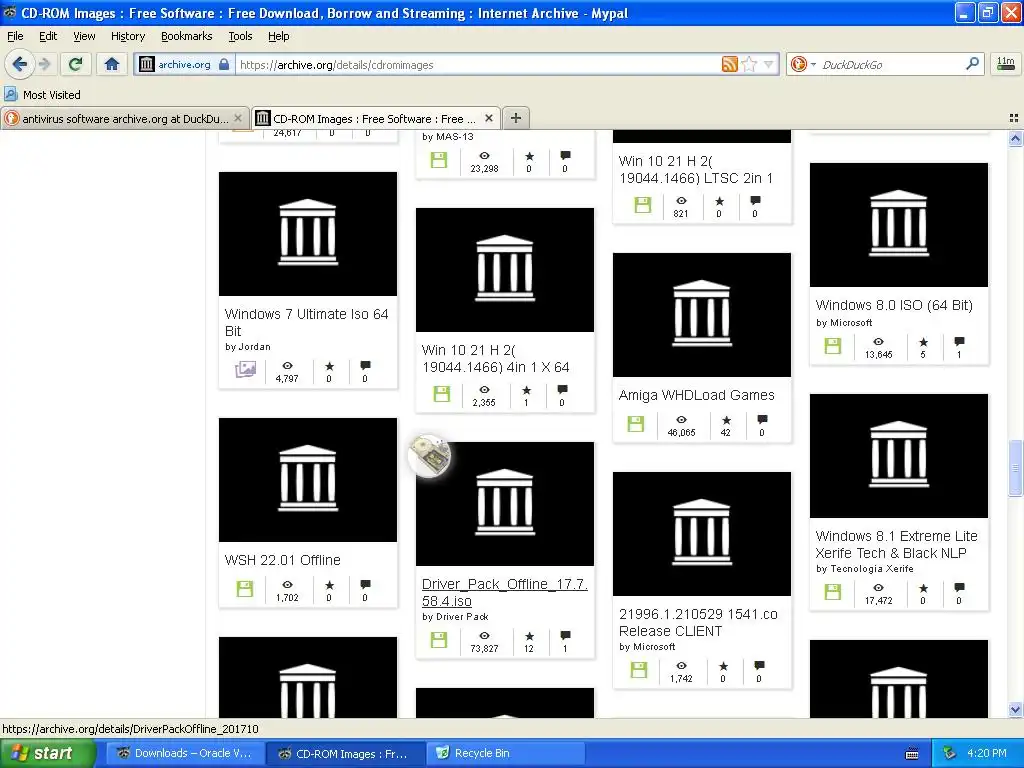The image size is (1024, 768).
Task: Open the Bookmarks menu
Action: pos(186,36)
